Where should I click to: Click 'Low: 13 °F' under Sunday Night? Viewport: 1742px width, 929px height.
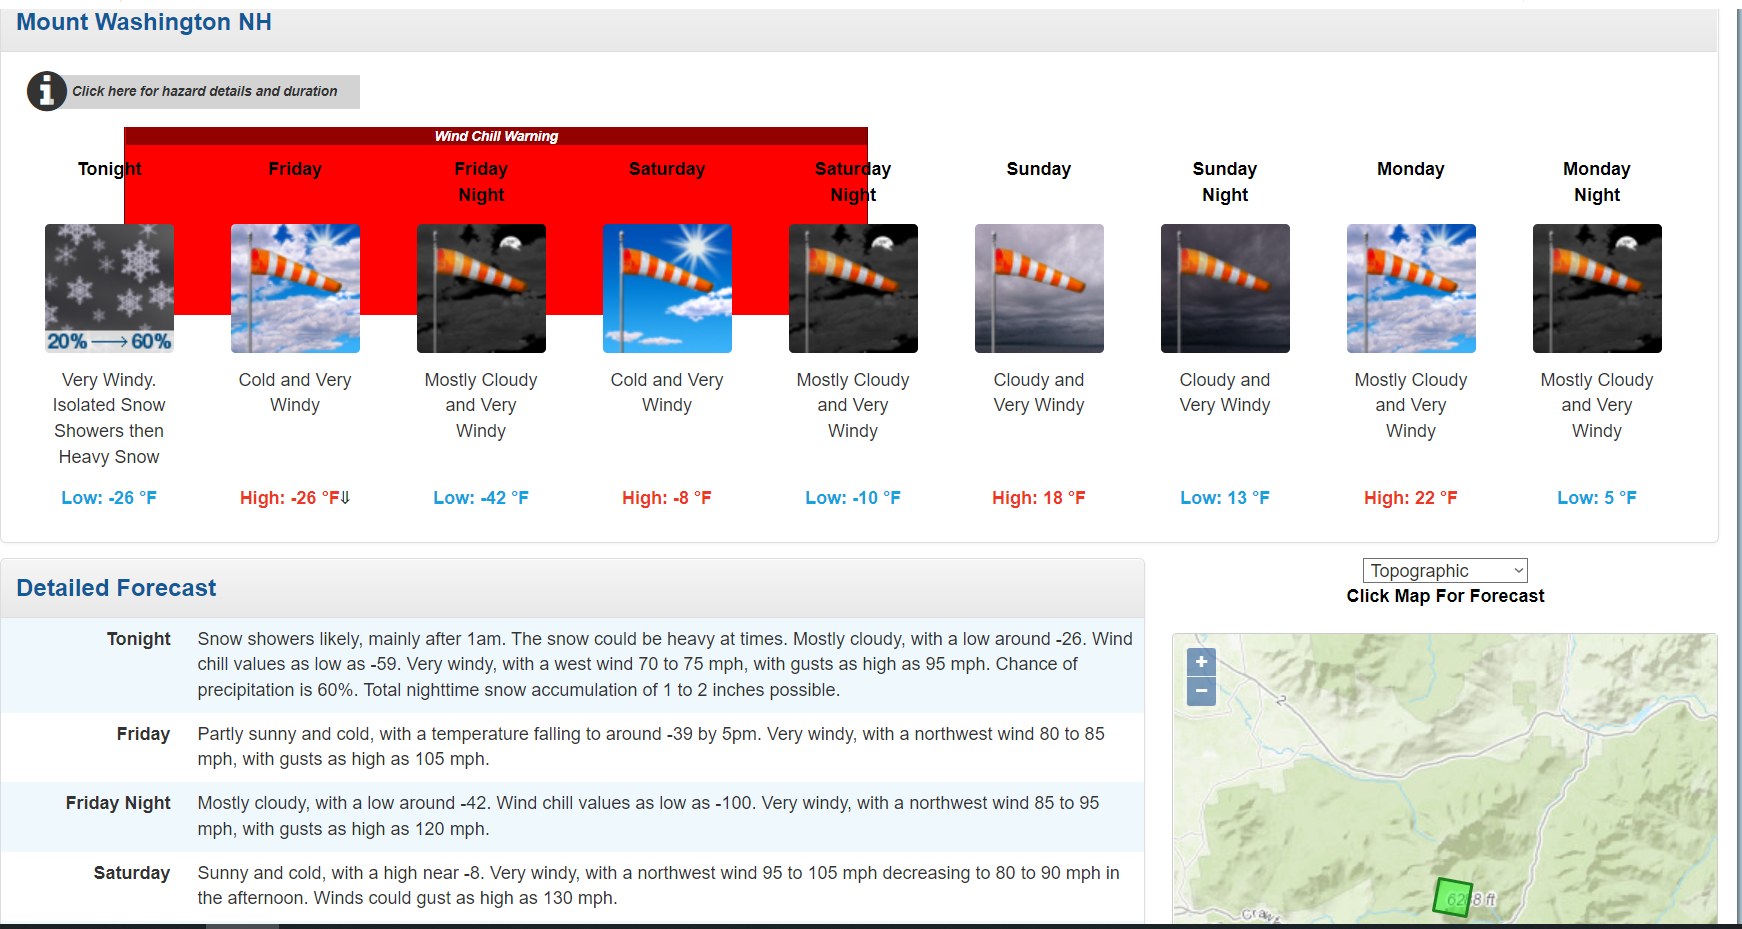(x=1225, y=498)
